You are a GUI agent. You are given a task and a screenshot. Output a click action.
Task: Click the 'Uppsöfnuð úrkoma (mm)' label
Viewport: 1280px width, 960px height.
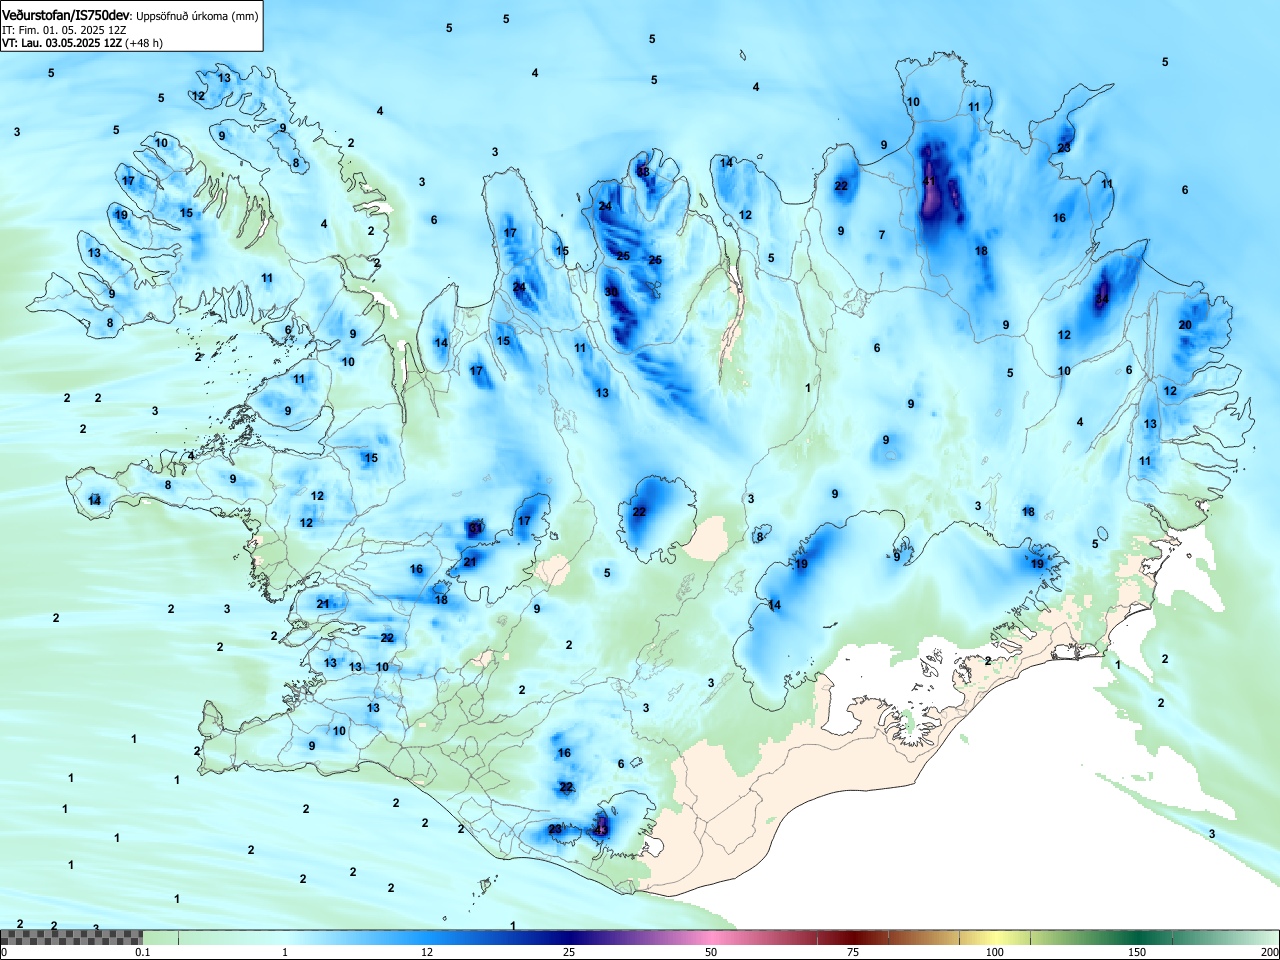point(196,16)
